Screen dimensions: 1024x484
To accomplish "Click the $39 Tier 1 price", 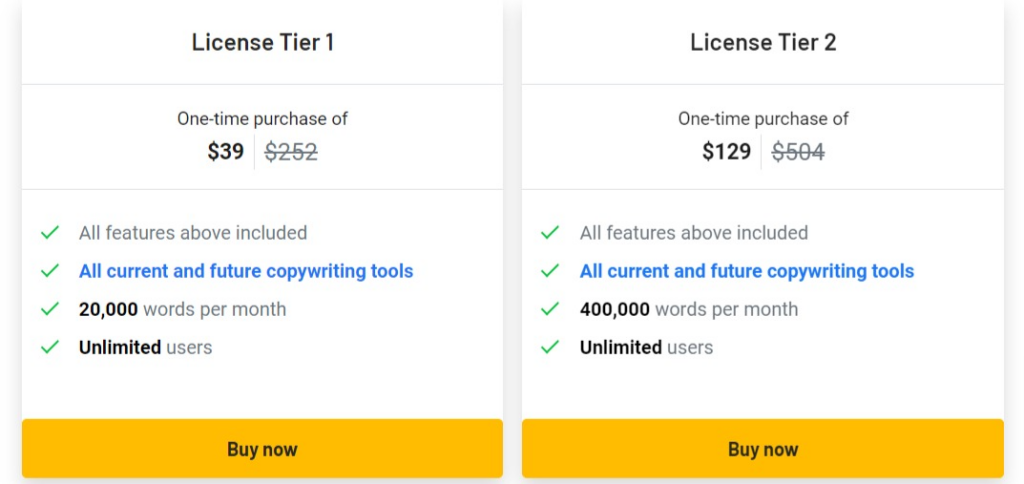I will (226, 152).
